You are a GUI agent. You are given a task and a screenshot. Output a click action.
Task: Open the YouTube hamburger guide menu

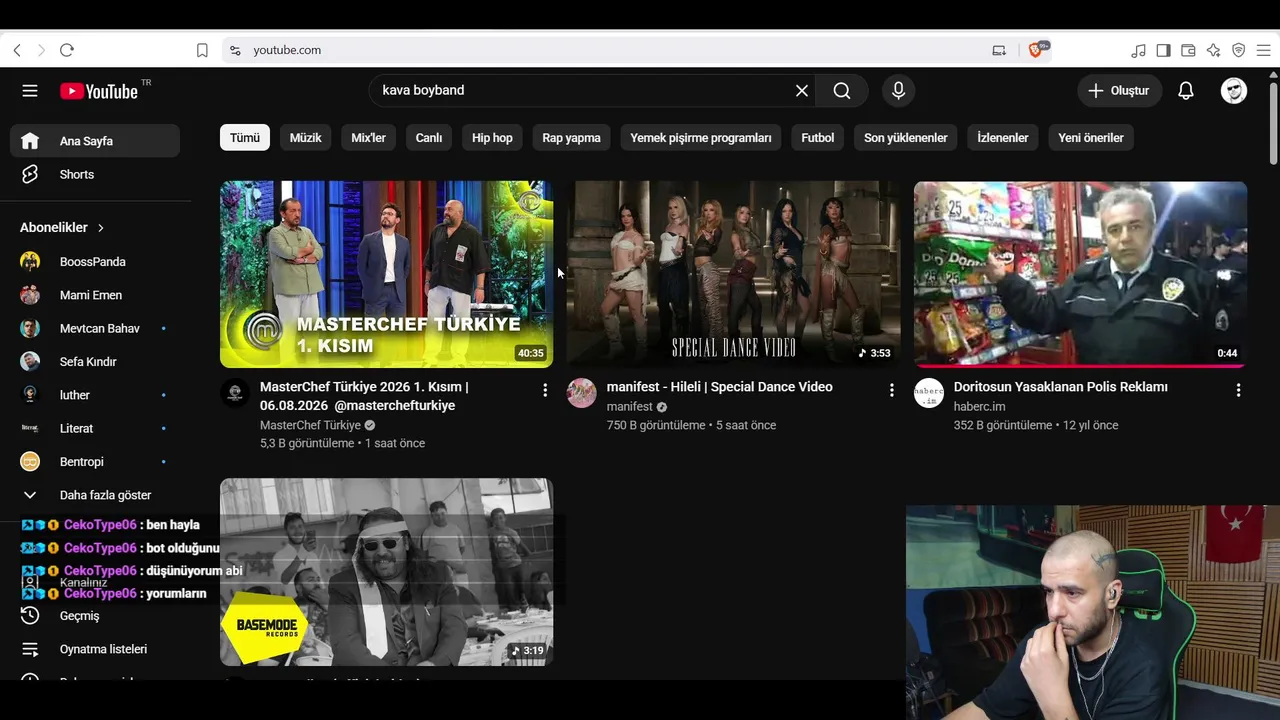(30, 91)
